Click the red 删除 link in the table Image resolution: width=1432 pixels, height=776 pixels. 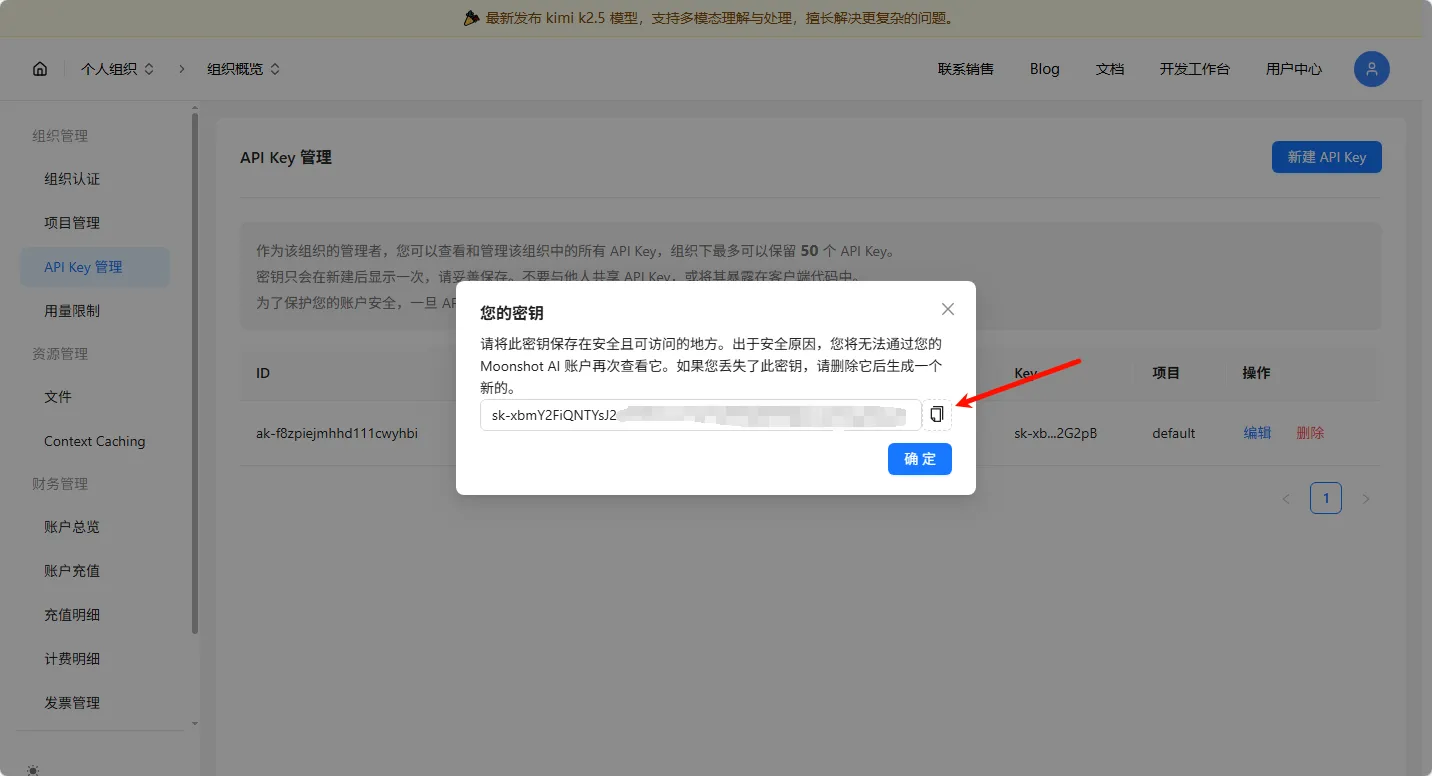pyautogui.click(x=1310, y=433)
